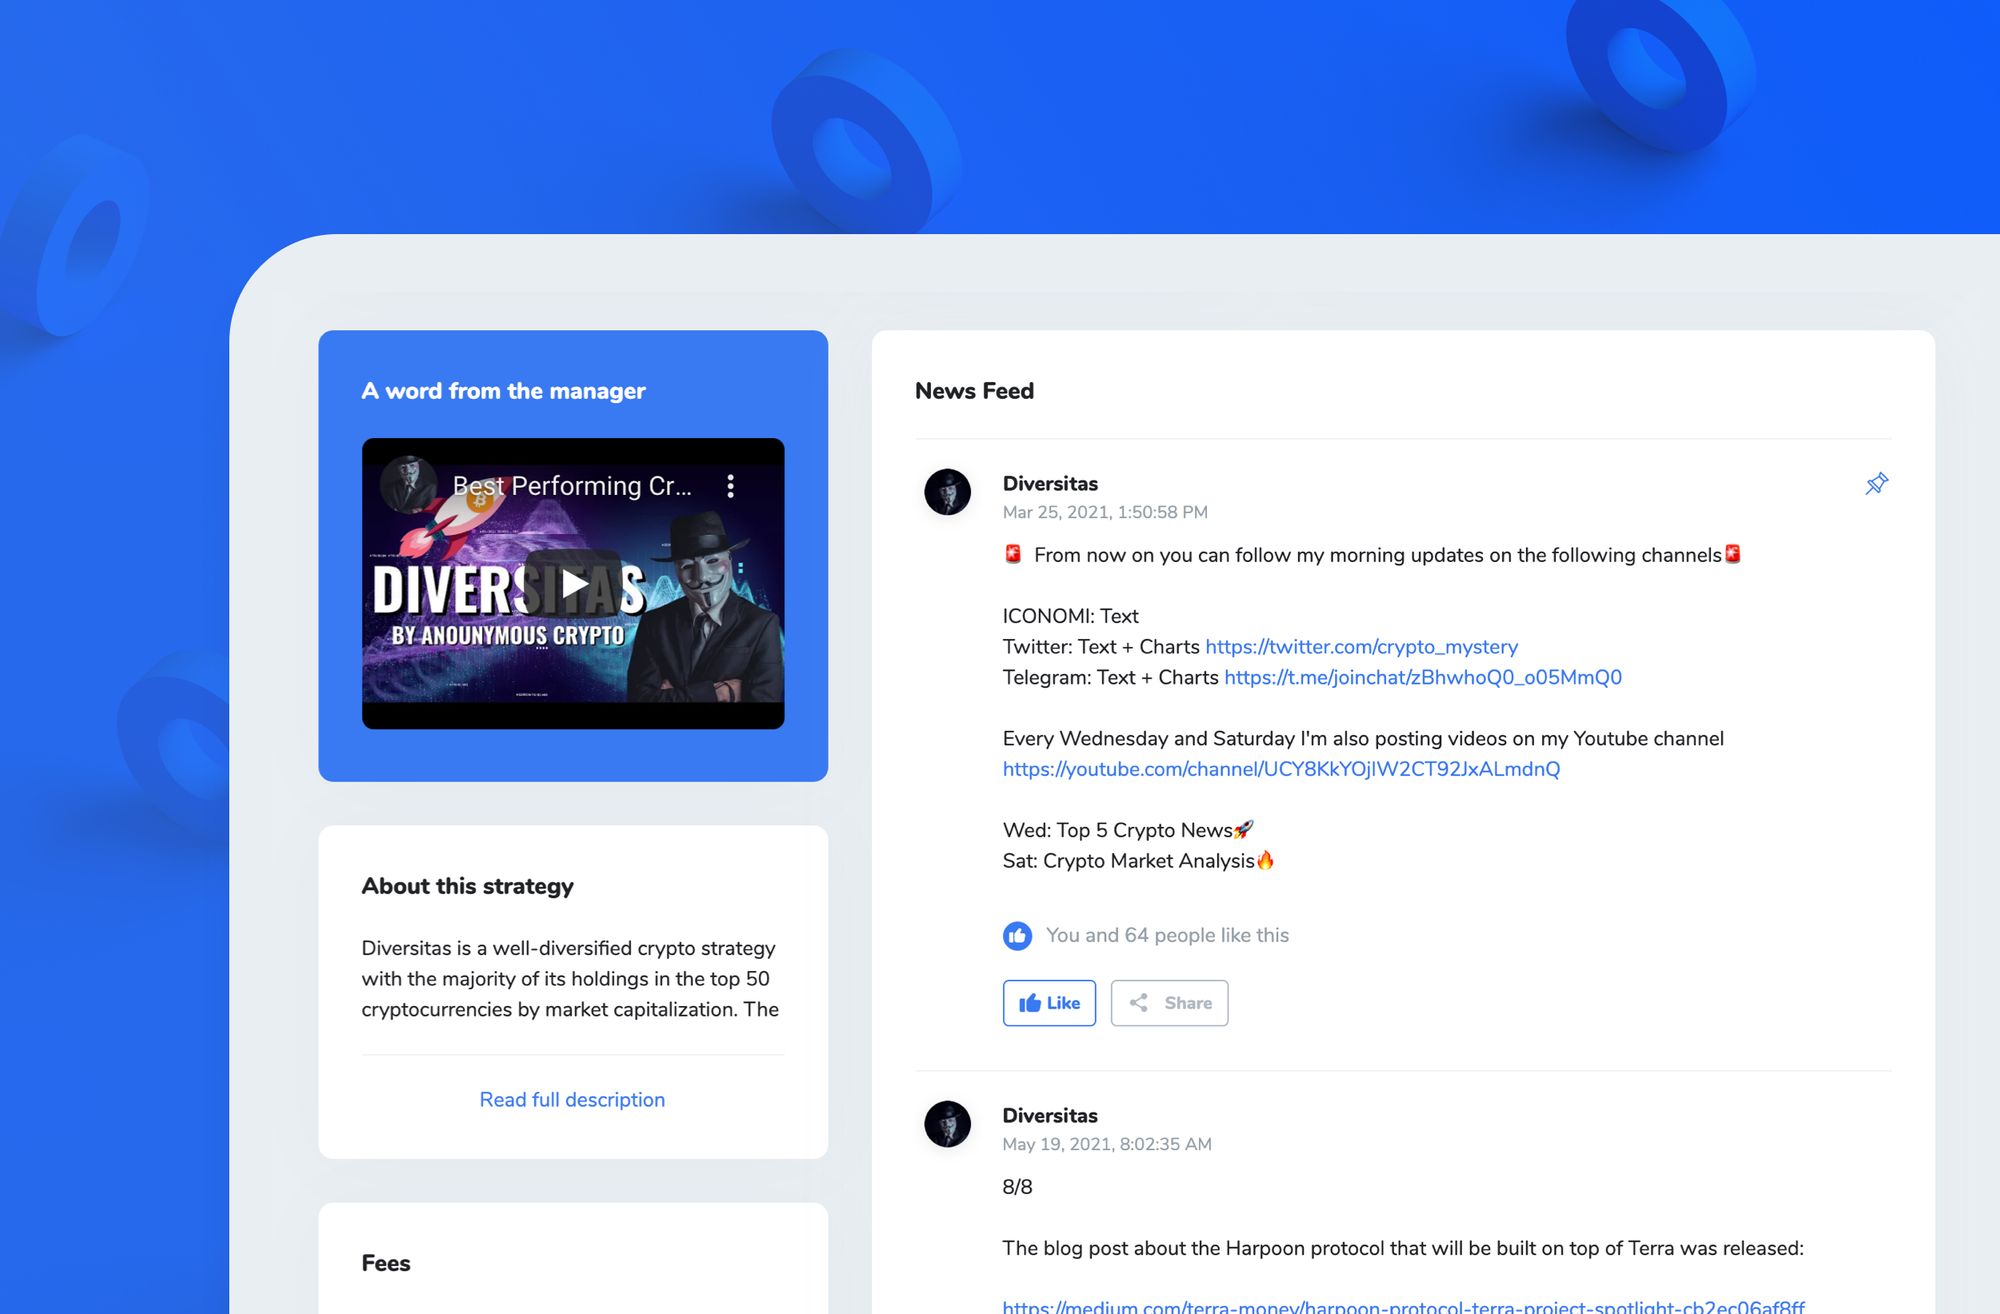Open Diversitas avatar on May 19 post

click(947, 1124)
